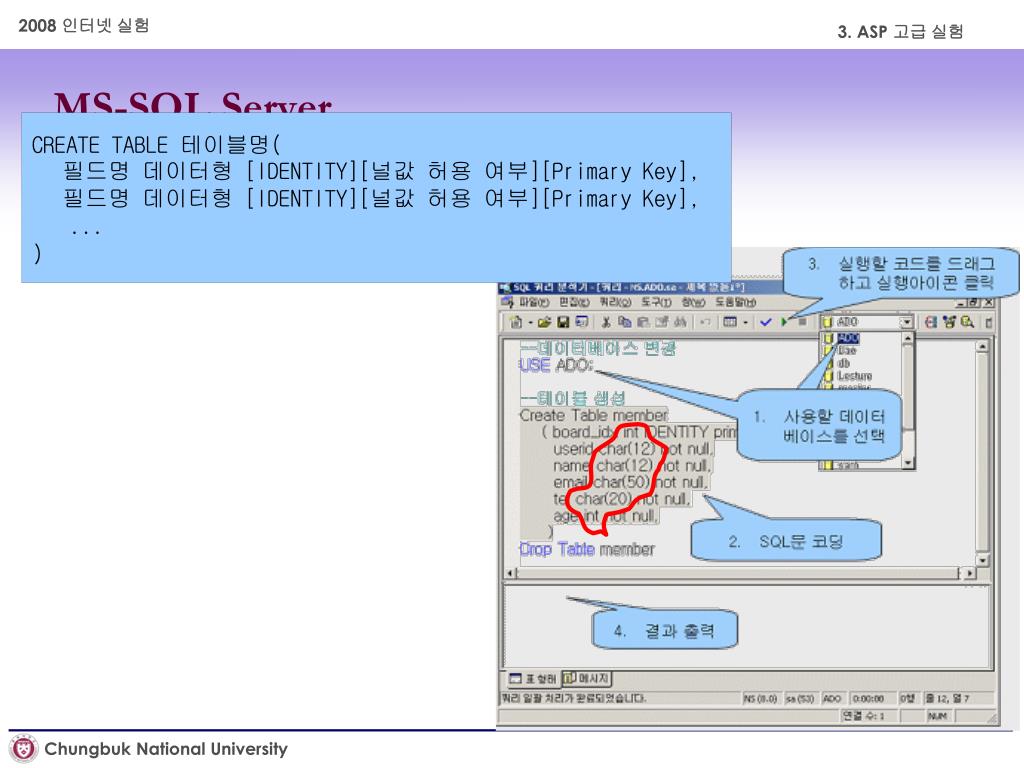
Task: Expand the execute mode dropdown arrow
Action: [x=746, y=322]
